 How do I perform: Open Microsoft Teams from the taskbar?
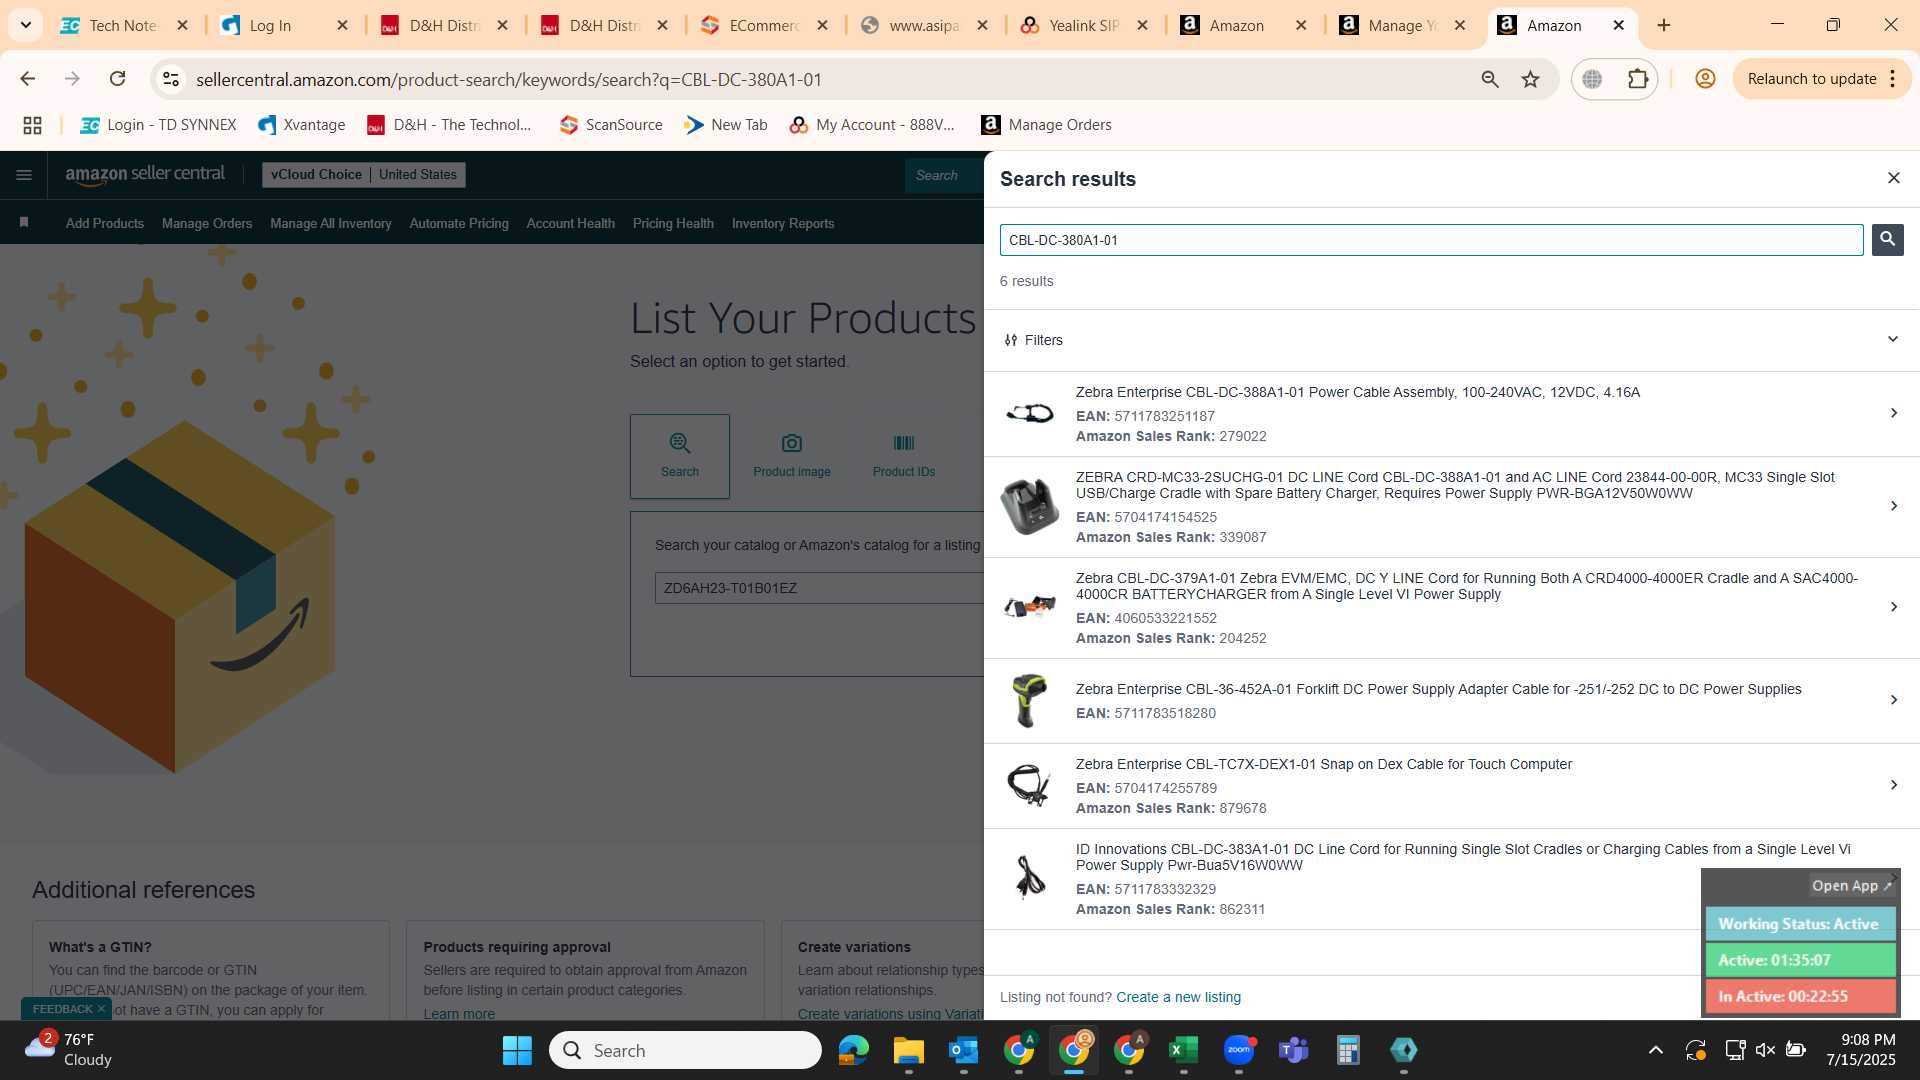[x=1294, y=1050]
